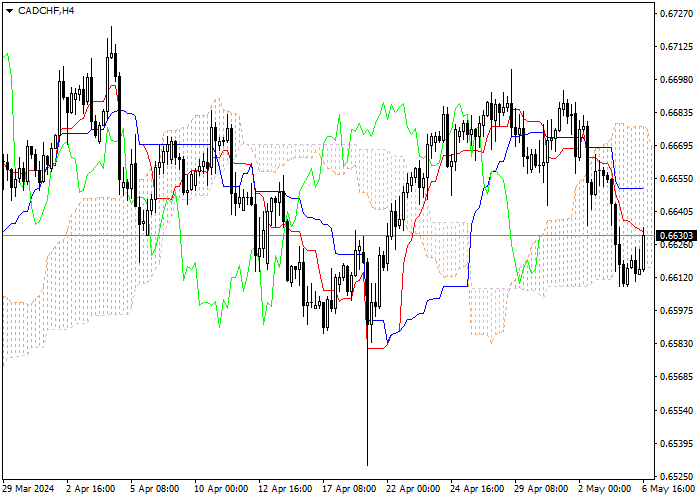Click the 2 May 00:00 time label
Viewport: 700px width, 500px height.
point(605,489)
